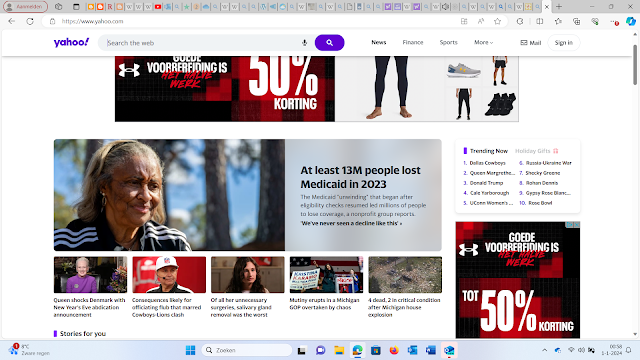Screen dimensions: 640x360
Task: Open Word from taskbar
Action: (x=431, y=350)
